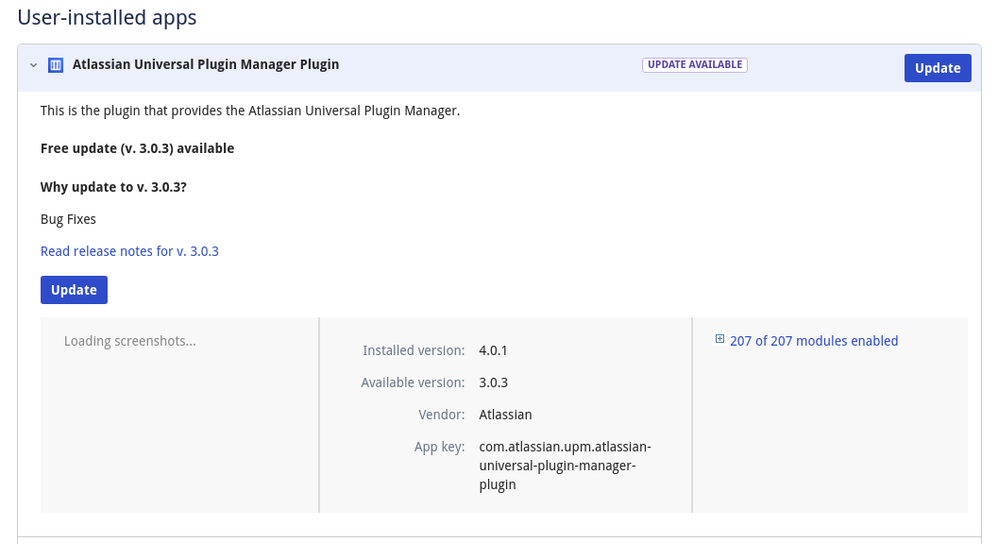
Task: Click the Vendor value Atlassian
Action: pyautogui.click(x=505, y=415)
